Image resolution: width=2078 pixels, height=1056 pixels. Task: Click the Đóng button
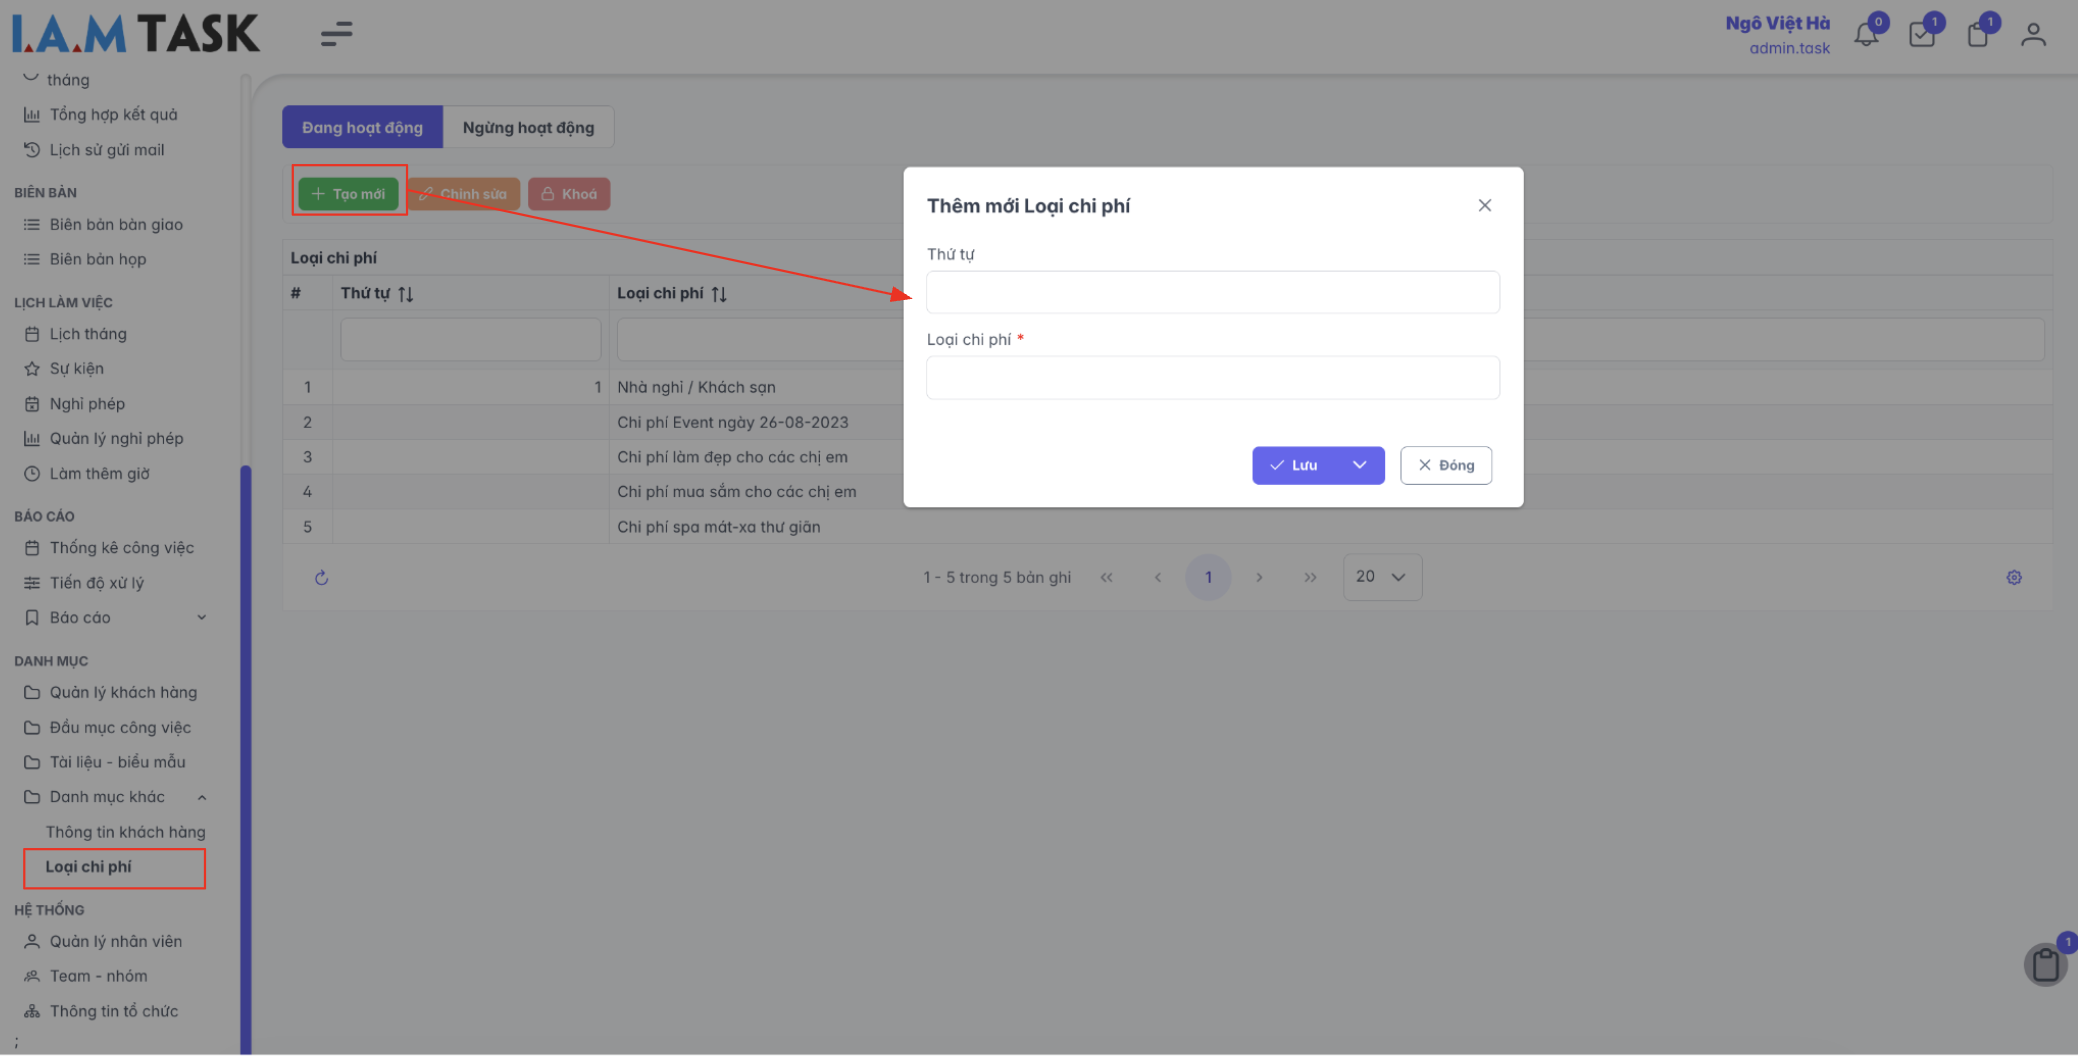[1446, 465]
